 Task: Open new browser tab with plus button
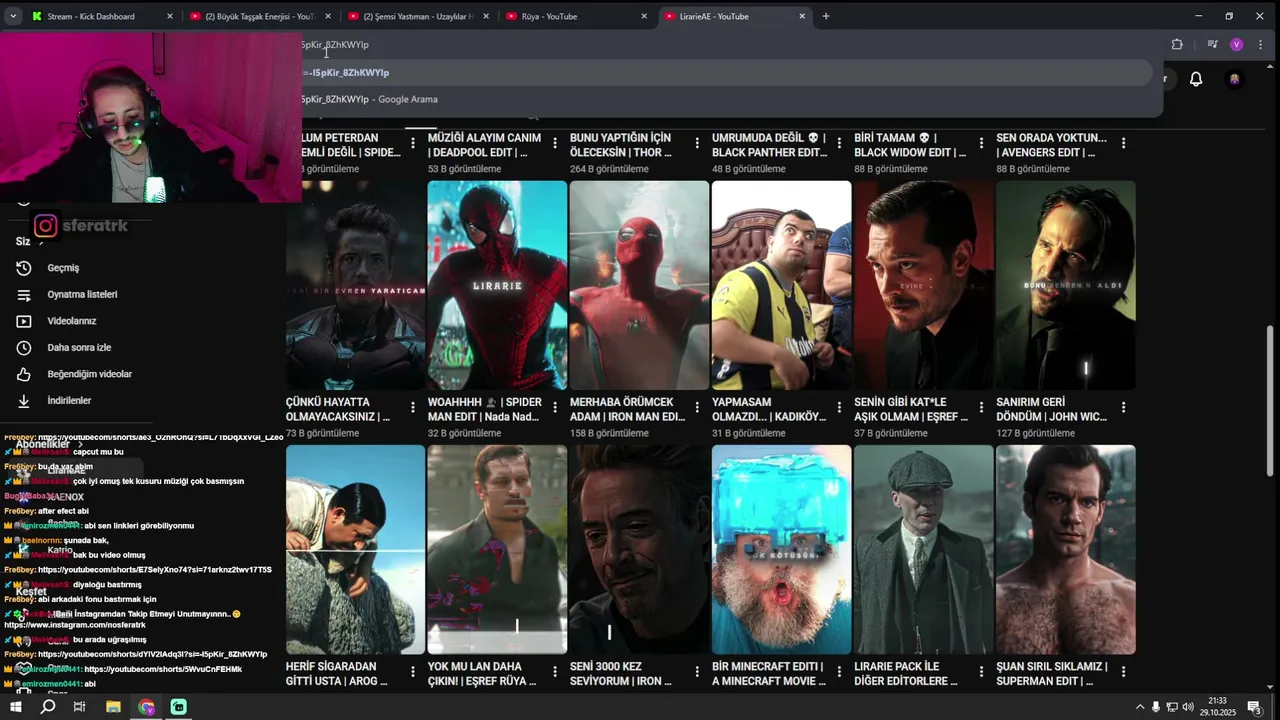826,16
